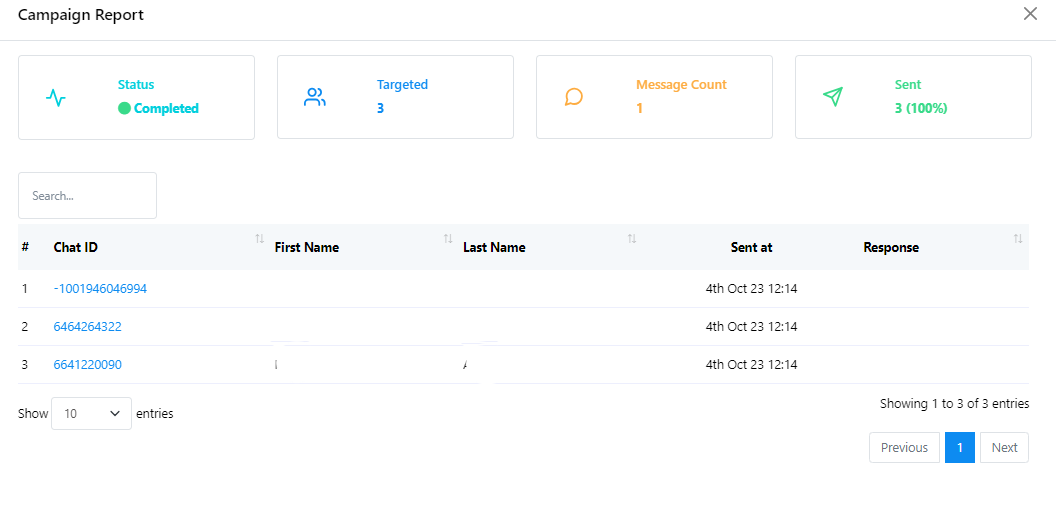Click the Sent 3 (100%) value

[x=921, y=109]
